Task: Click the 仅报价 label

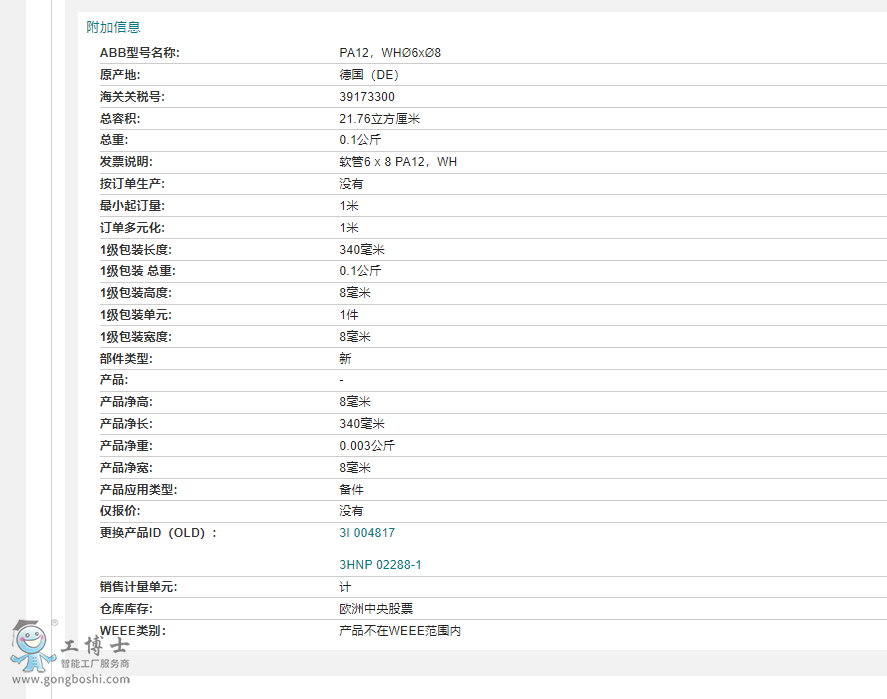Action: pyautogui.click(x=120, y=511)
